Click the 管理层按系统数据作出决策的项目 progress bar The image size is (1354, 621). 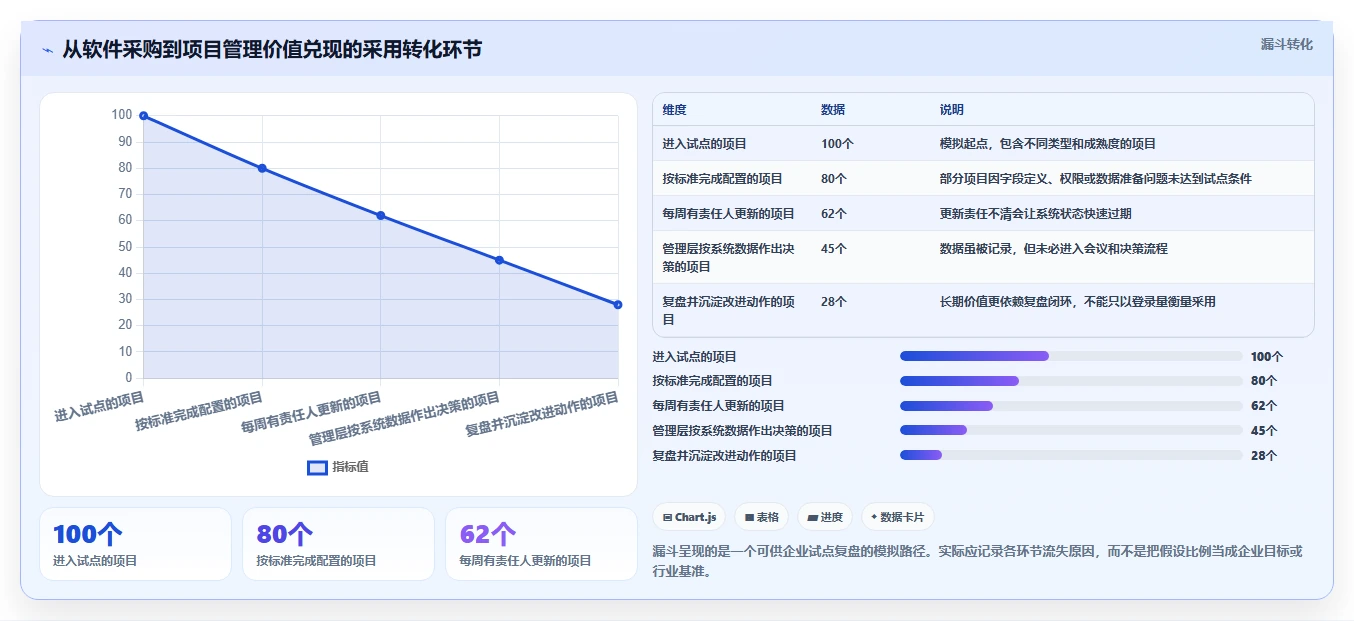coord(1071,431)
